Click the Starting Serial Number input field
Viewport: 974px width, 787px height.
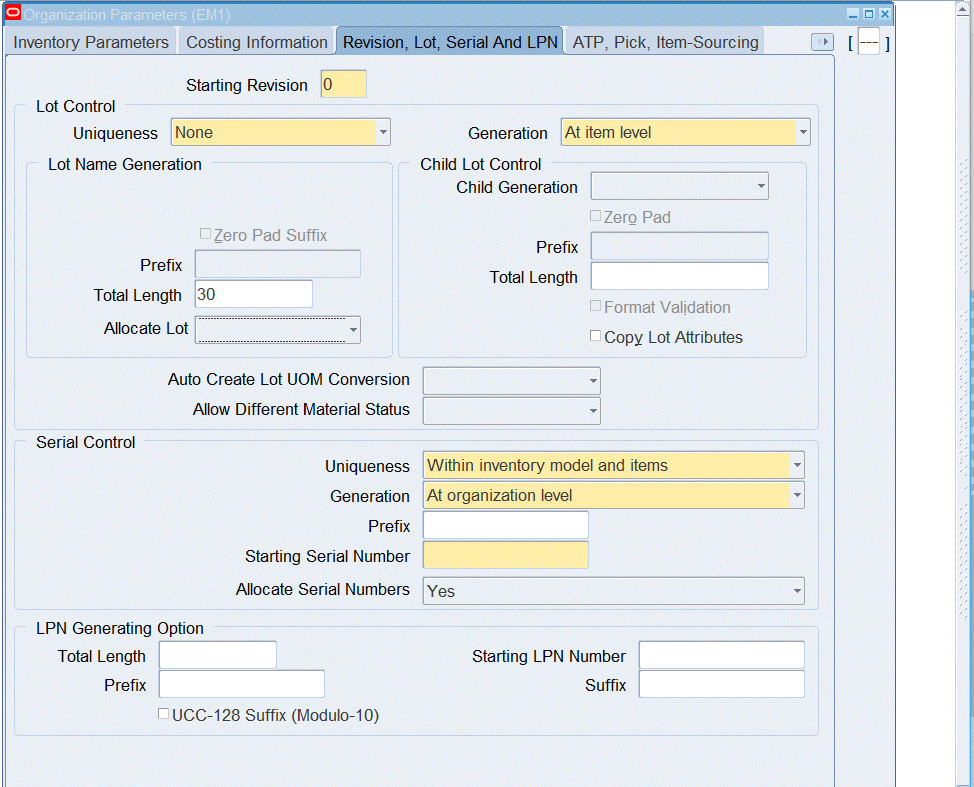505,555
